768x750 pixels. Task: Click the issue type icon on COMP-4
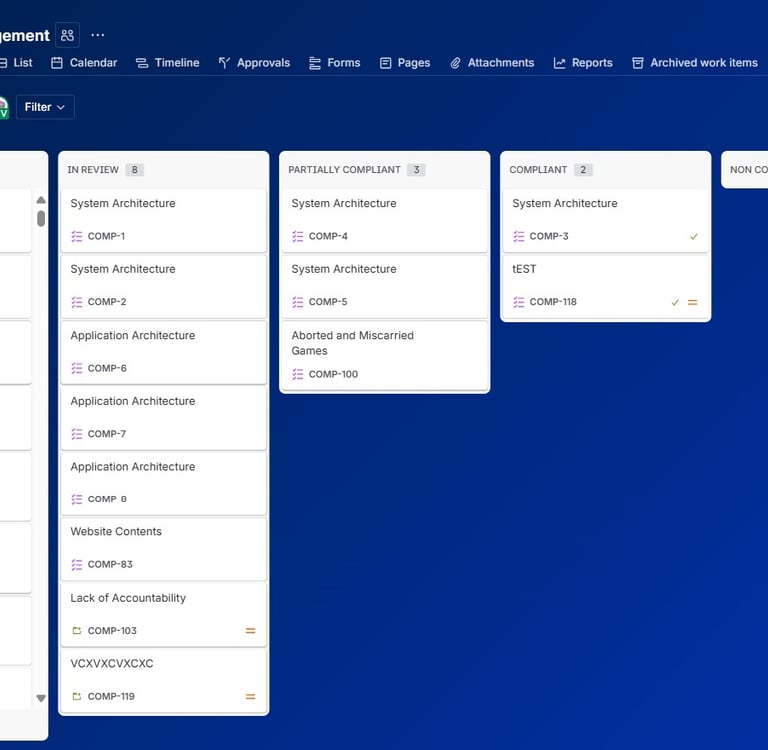(298, 236)
